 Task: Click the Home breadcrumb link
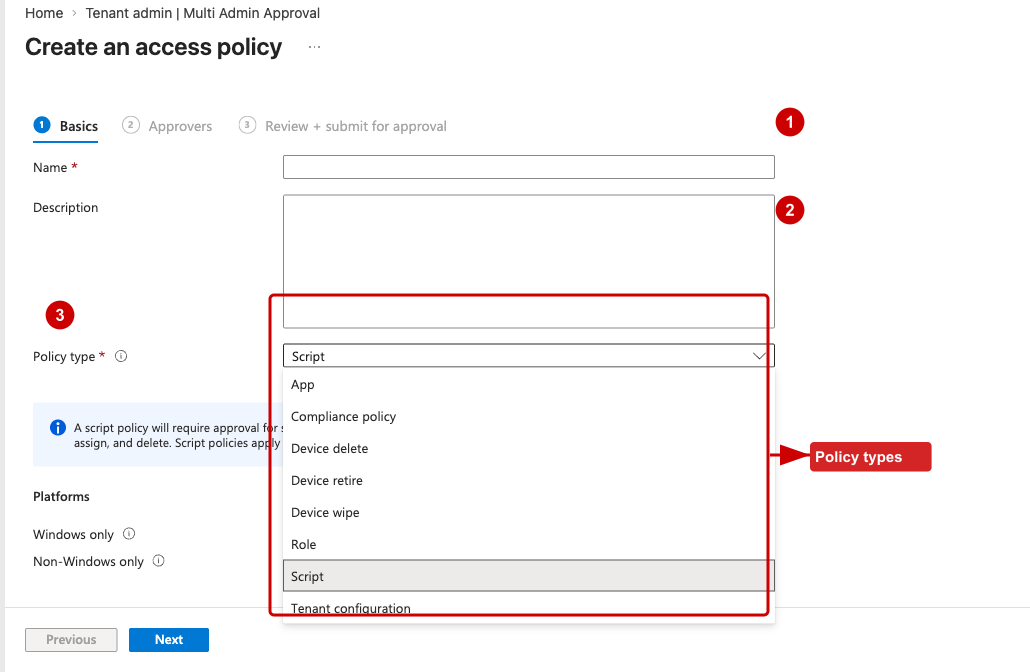pyautogui.click(x=44, y=13)
